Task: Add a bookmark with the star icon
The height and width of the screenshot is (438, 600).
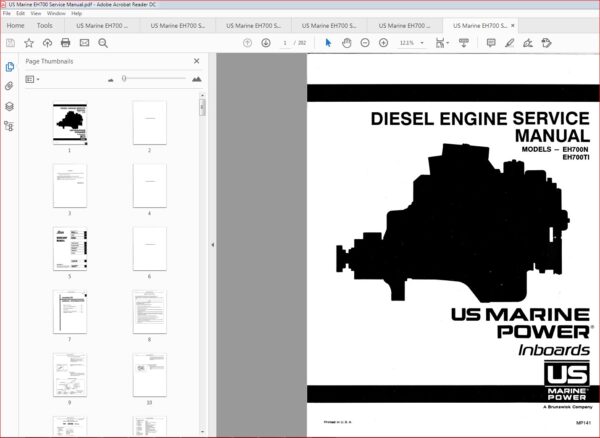Action: [29, 43]
